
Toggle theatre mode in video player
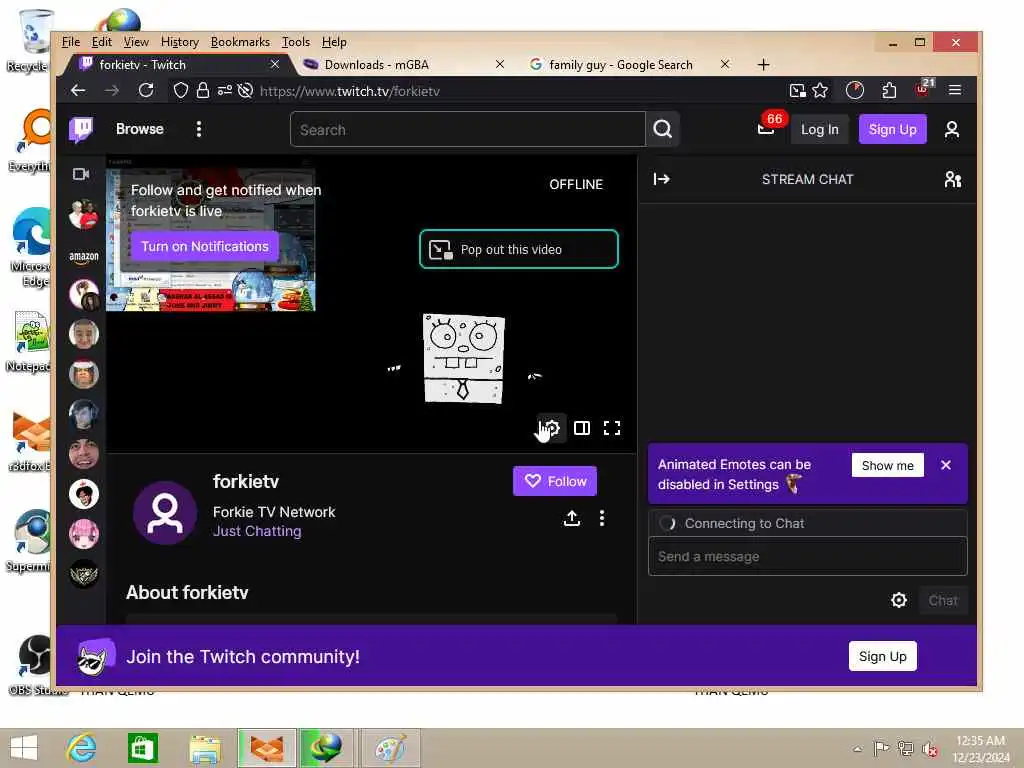(582, 428)
